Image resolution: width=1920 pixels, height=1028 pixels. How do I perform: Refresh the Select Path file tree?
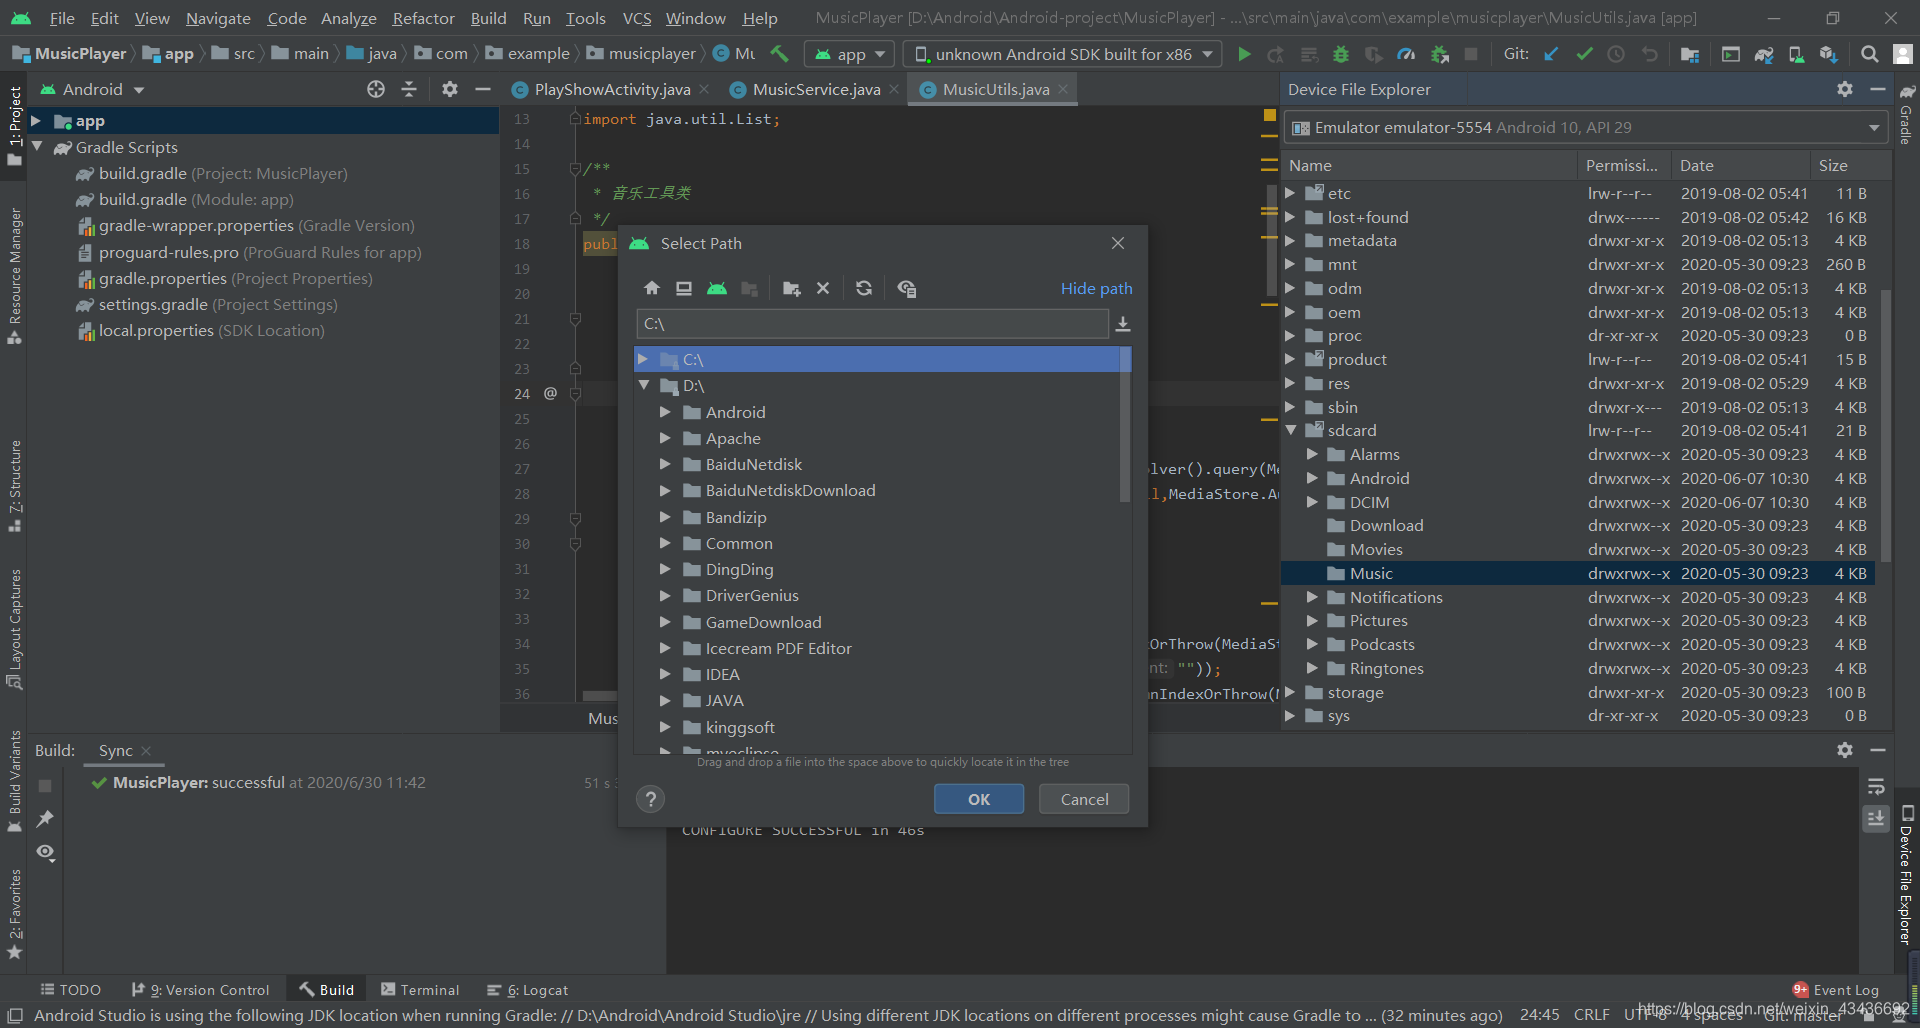[x=864, y=288]
